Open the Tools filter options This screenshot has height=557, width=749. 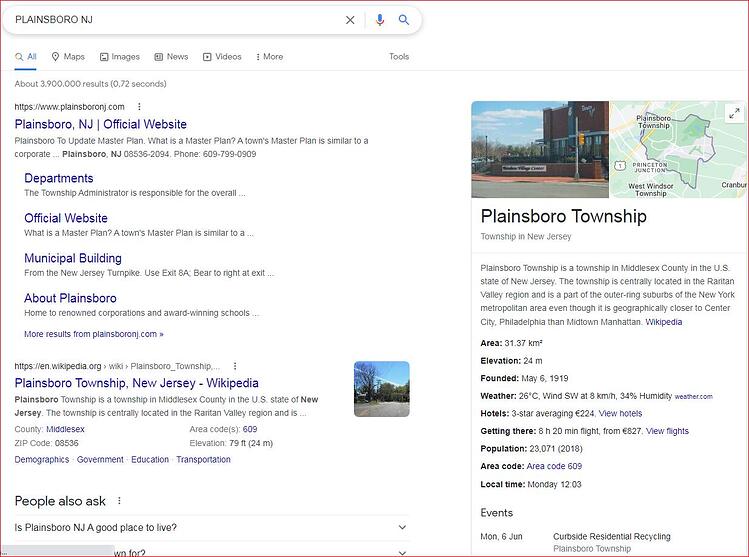click(399, 56)
